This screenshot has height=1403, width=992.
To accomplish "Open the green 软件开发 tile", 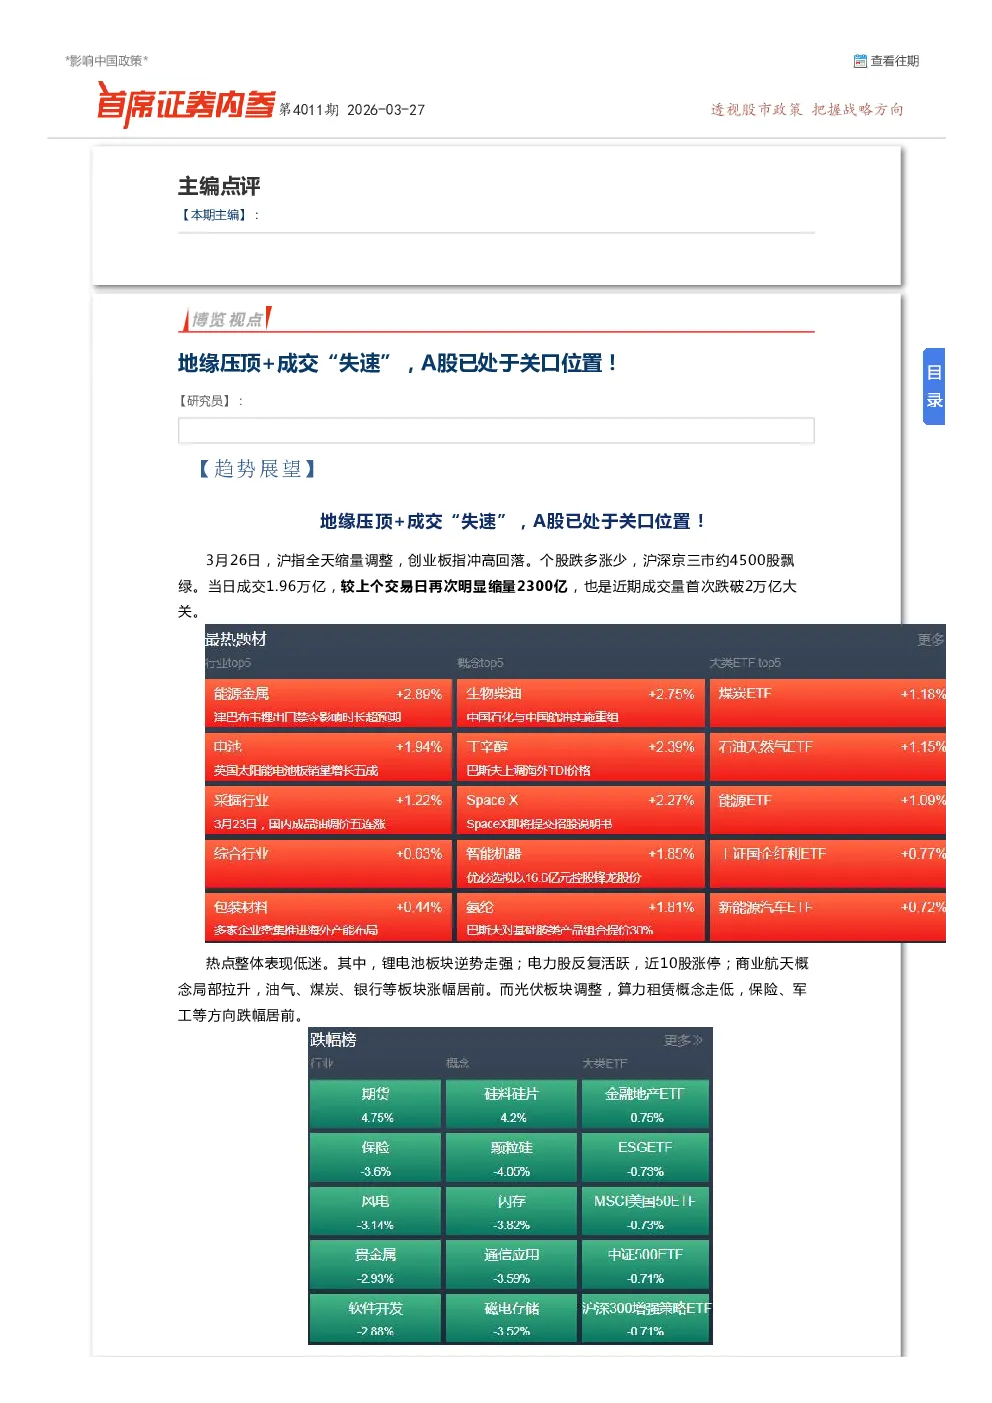I will coord(376,1318).
